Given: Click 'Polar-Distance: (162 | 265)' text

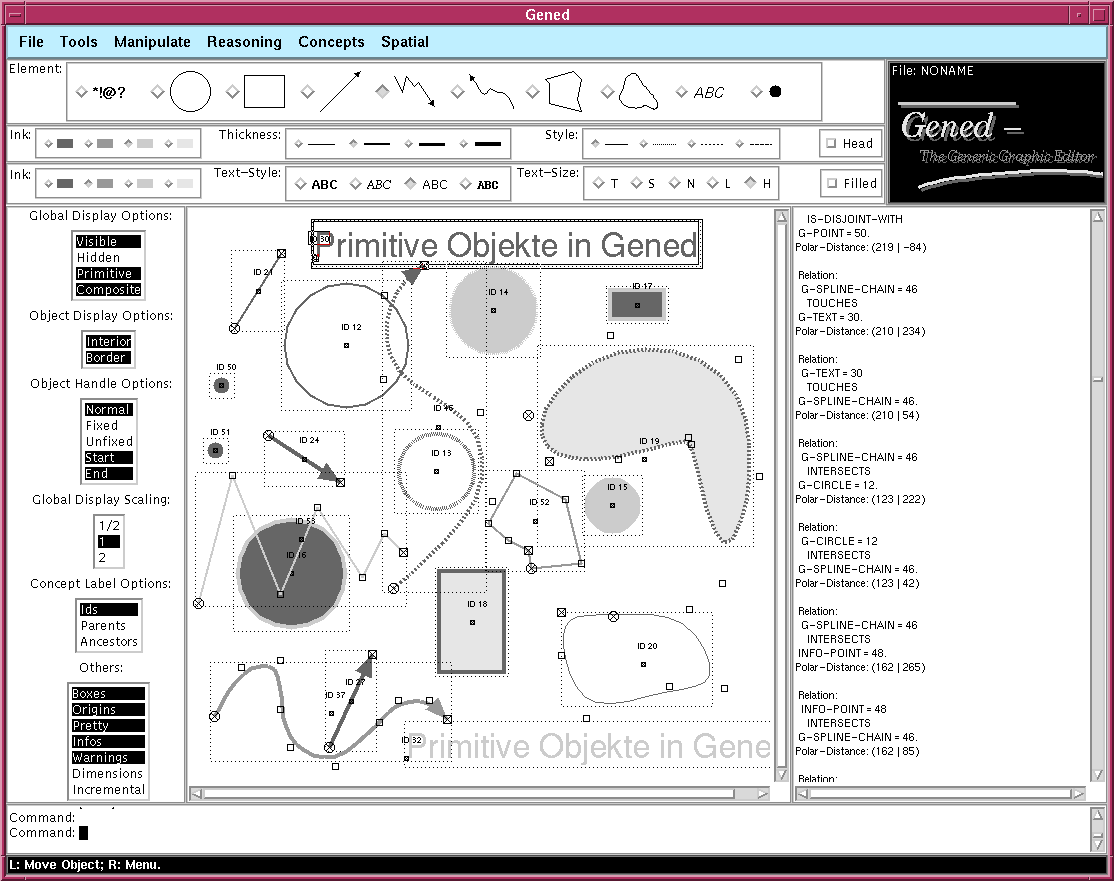Looking at the screenshot, I should click(860, 667).
